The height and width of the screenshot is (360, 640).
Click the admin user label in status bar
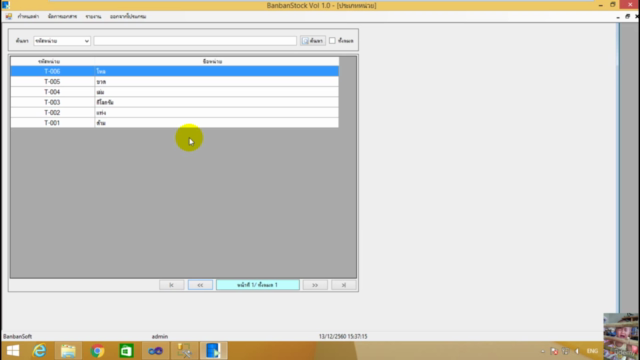pyautogui.click(x=160, y=336)
